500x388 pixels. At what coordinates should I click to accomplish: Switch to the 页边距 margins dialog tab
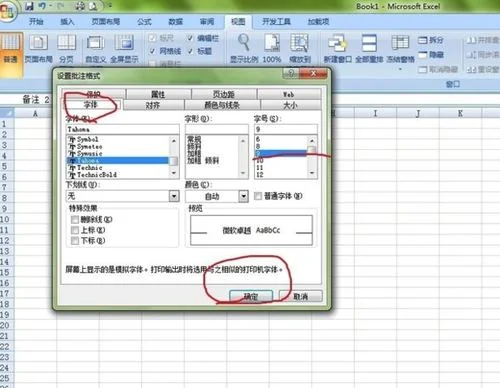[223, 94]
